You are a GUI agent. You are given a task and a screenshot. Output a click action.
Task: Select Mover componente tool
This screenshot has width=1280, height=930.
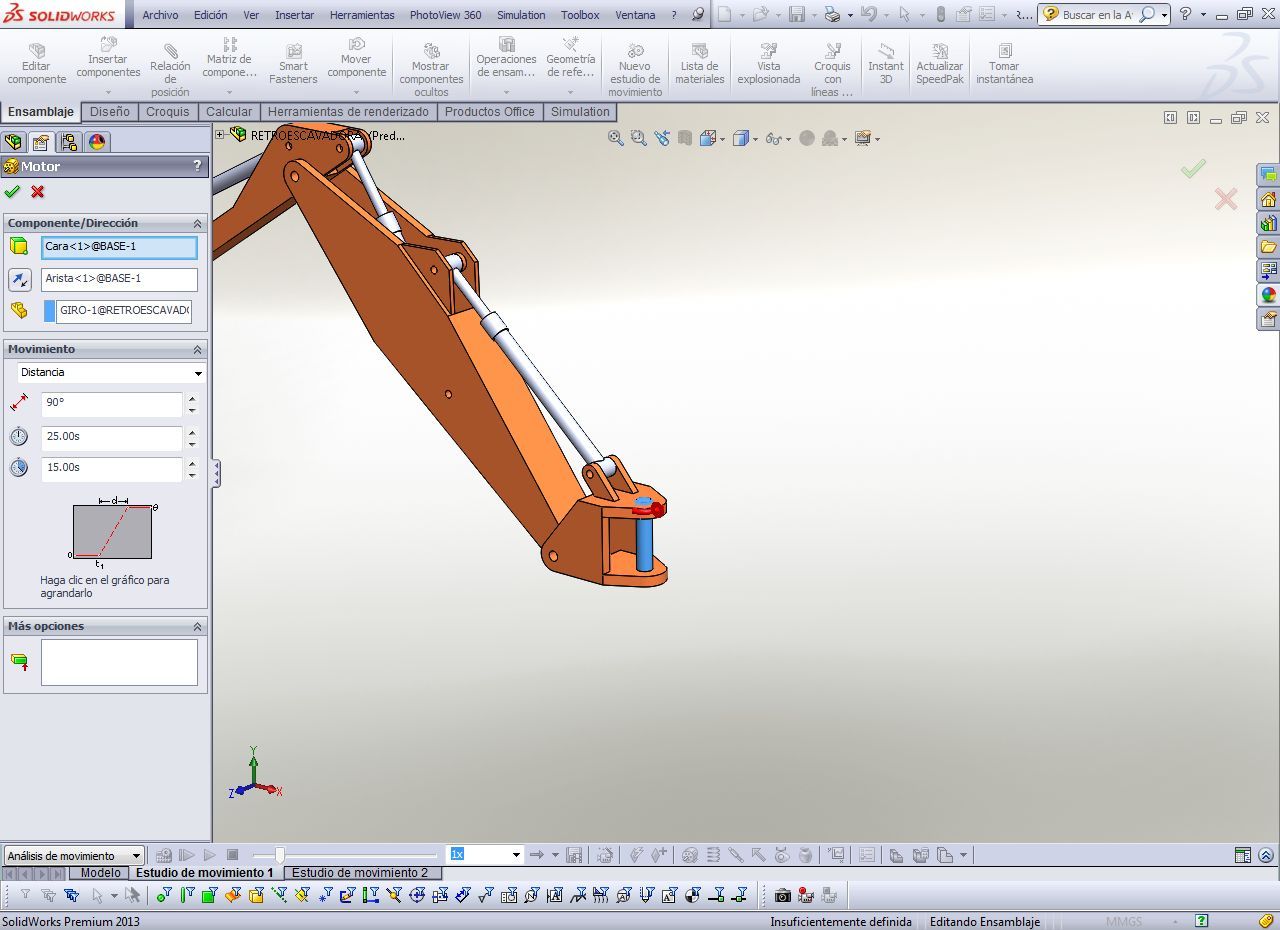coord(356,64)
